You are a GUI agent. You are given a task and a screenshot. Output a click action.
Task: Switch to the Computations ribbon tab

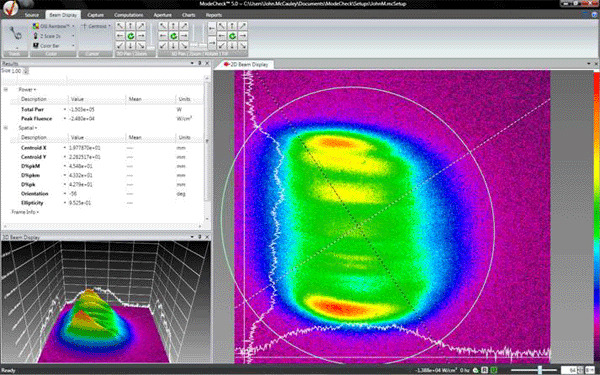129,15
